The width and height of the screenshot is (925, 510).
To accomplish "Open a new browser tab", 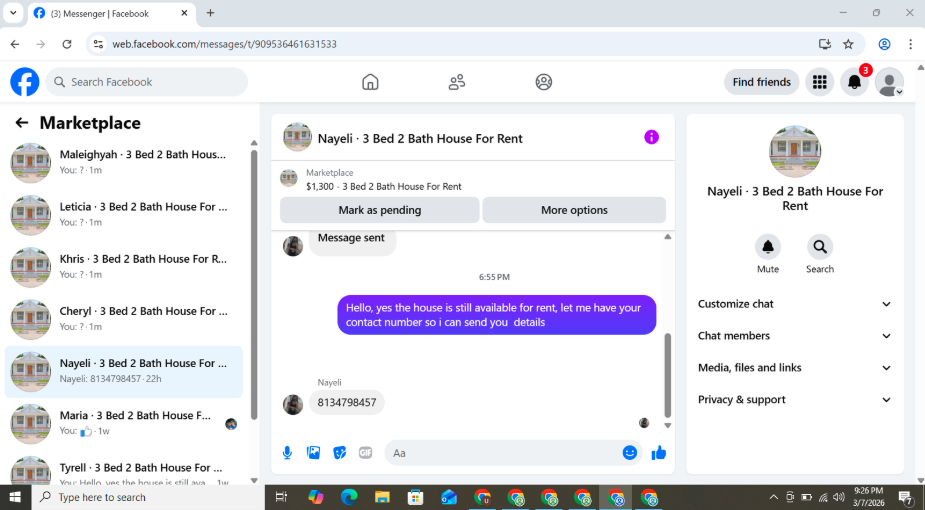I will (211, 13).
